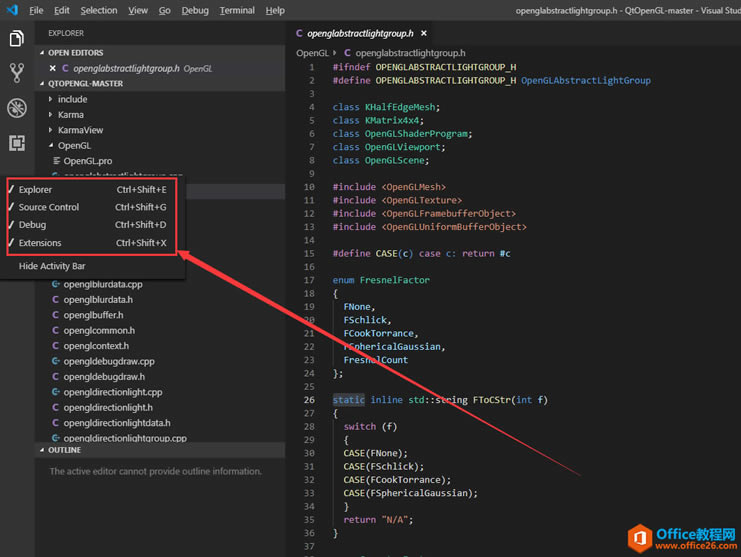This screenshot has height=557, width=741.
Task: Collapse the Outline section
Action: tap(42, 450)
